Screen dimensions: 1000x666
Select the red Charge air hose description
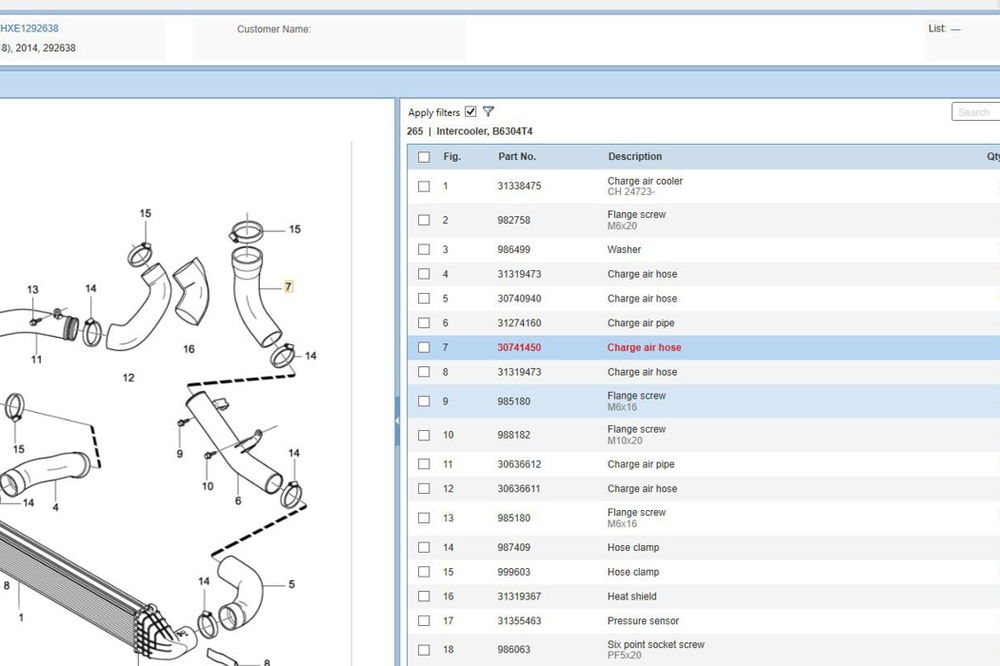(645, 348)
